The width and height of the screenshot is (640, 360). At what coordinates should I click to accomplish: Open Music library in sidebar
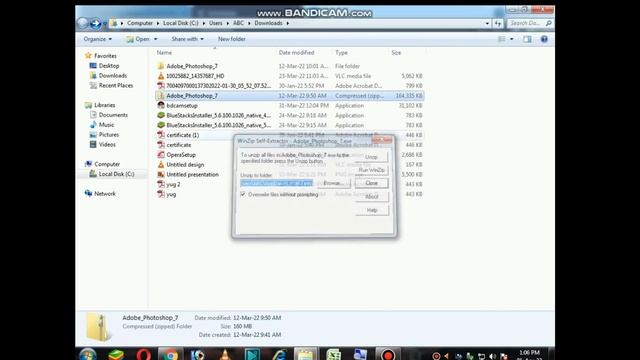[x=106, y=125]
